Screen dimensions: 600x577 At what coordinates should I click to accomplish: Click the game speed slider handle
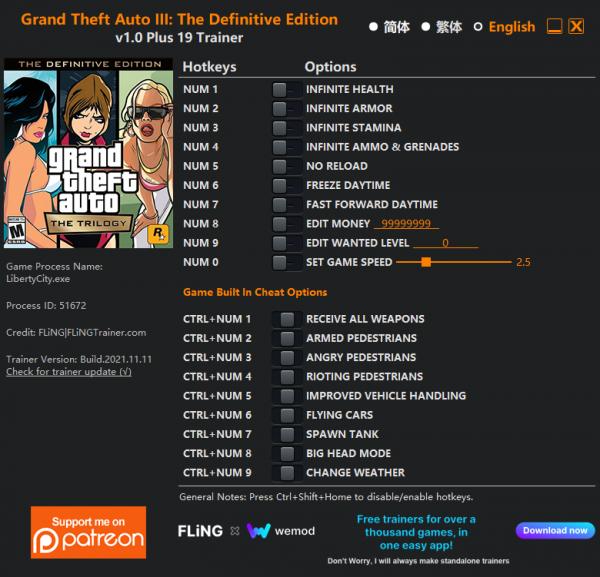point(426,262)
